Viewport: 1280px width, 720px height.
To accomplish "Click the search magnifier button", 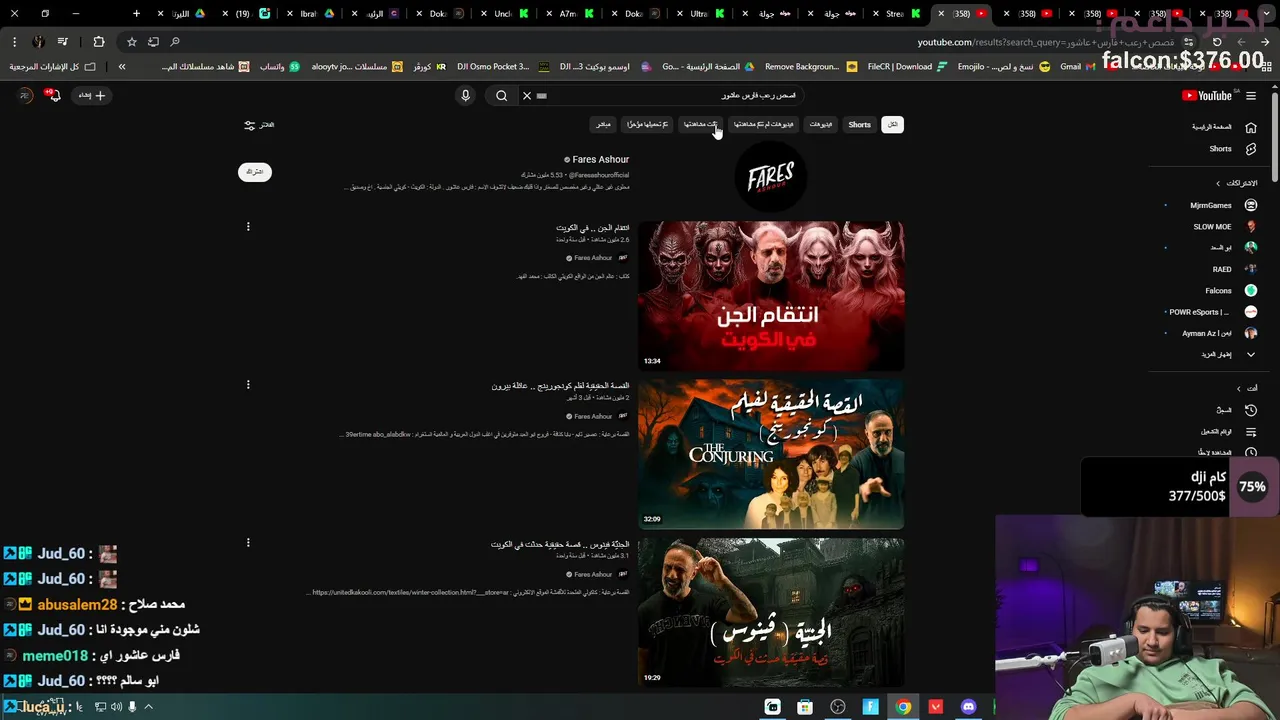I will [x=502, y=96].
